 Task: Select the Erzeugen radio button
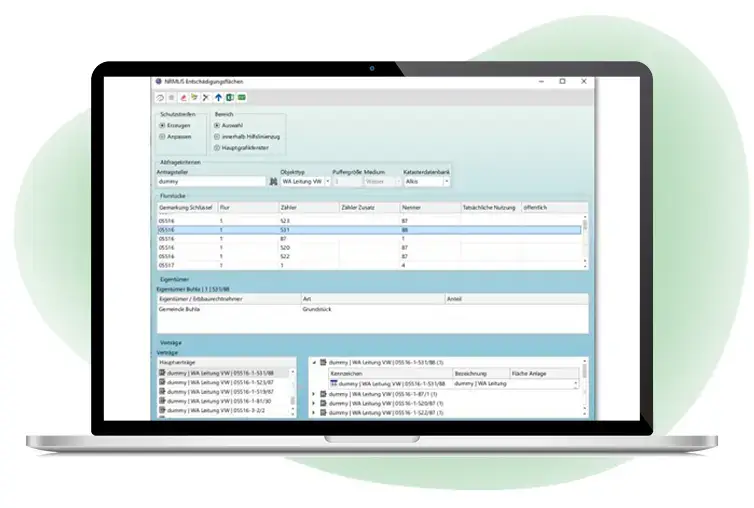point(164,125)
